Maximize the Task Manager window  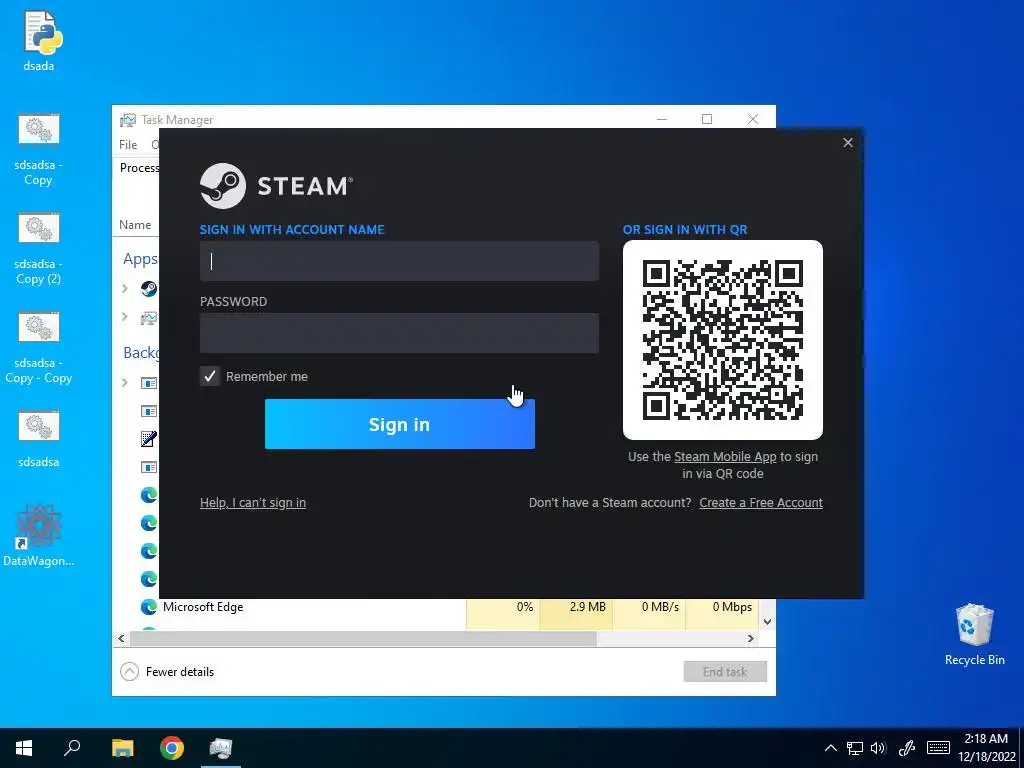(707, 119)
